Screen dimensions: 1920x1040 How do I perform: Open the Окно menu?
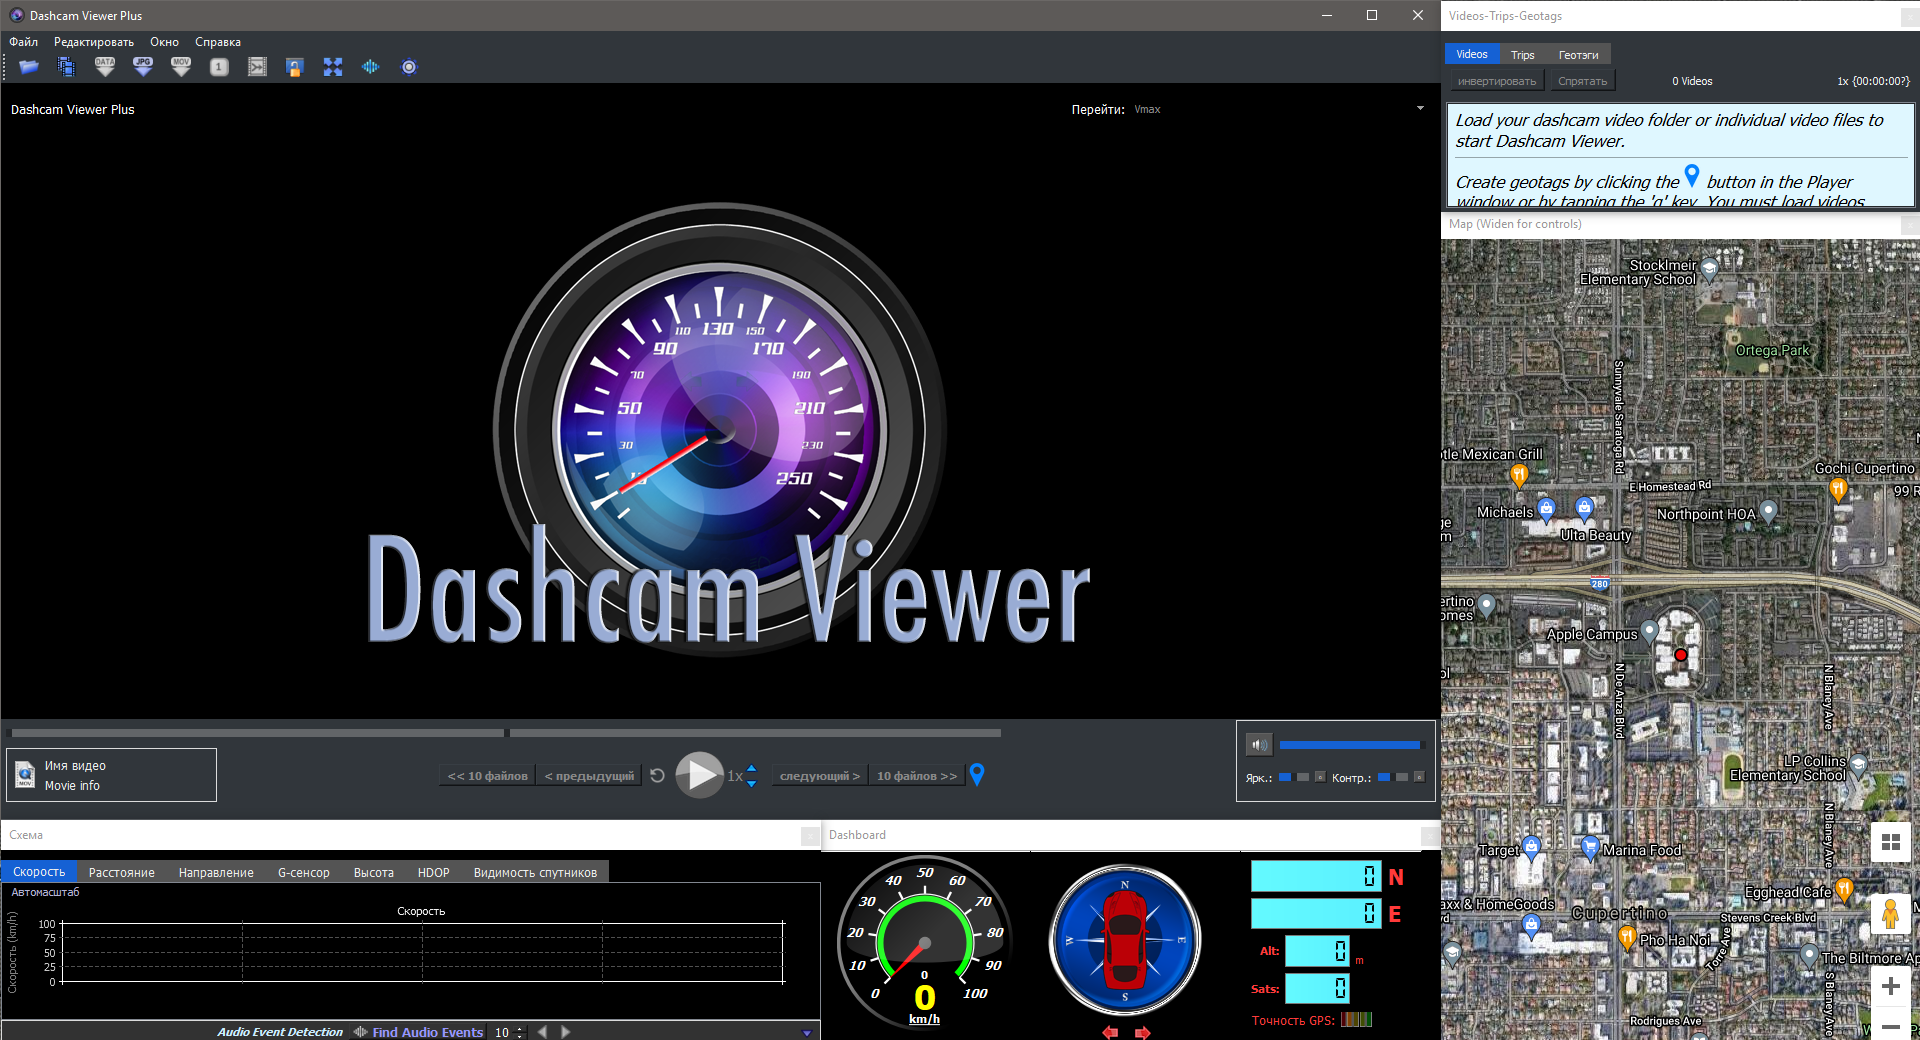[164, 42]
